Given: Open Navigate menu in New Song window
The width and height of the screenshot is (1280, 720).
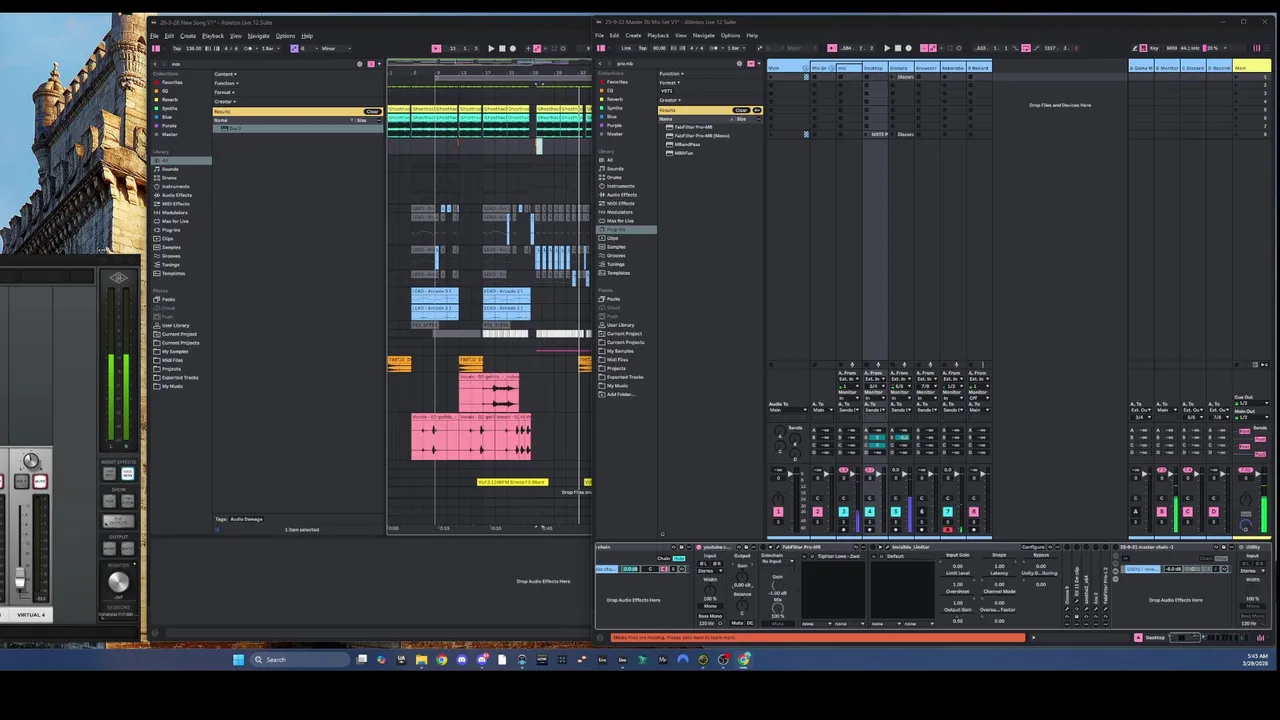Looking at the screenshot, I should (x=259, y=36).
